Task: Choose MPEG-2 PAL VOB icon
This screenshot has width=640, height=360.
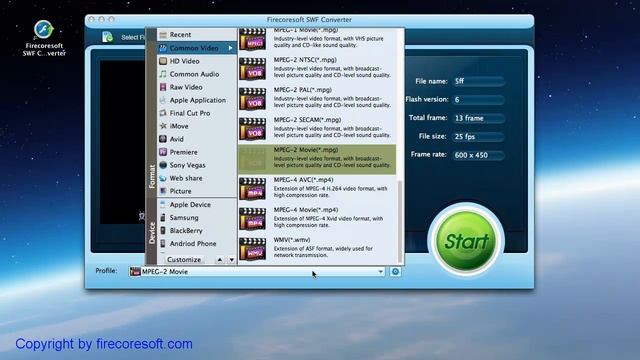Action: pyautogui.click(x=253, y=99)
